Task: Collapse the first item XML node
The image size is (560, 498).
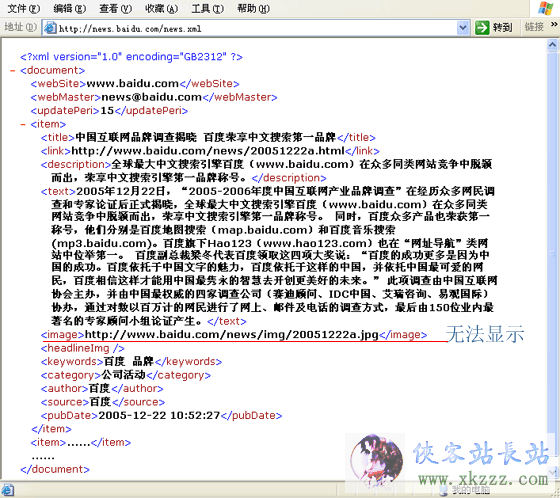Action: 23,125
